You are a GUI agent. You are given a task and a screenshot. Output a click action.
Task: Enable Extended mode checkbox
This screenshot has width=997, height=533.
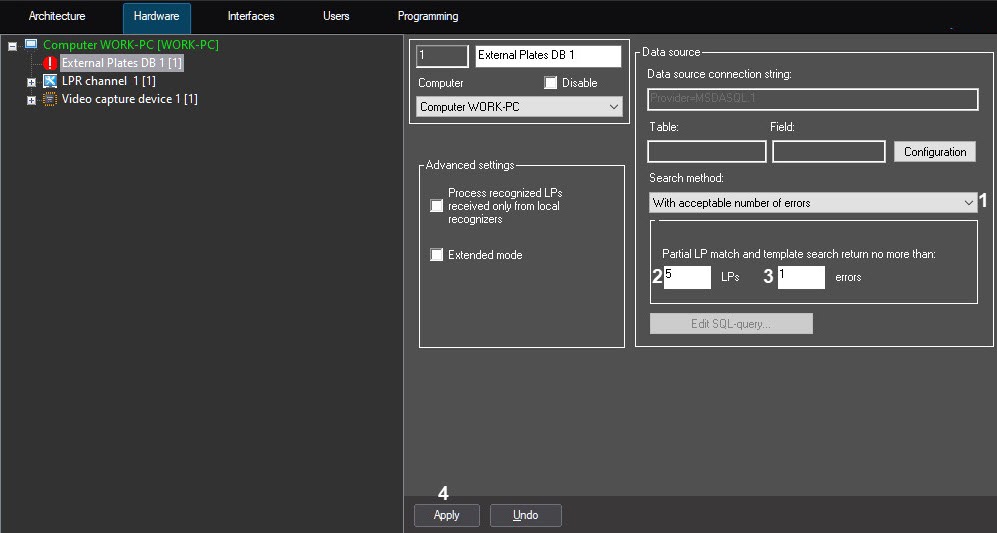point(436,255)
